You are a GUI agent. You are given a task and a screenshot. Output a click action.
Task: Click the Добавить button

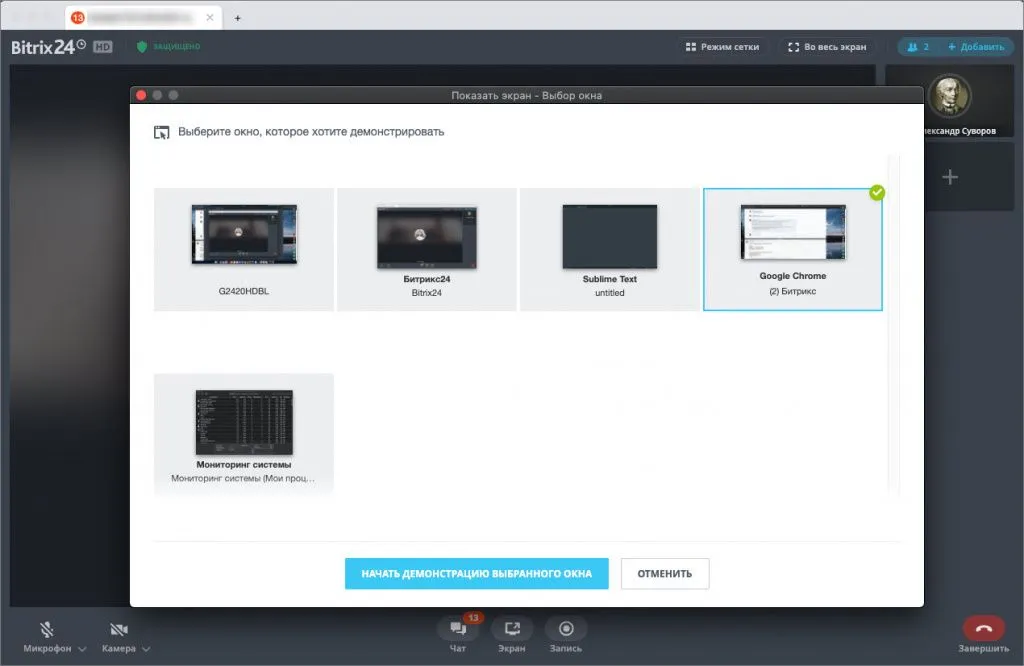click(x=975, y=47)
